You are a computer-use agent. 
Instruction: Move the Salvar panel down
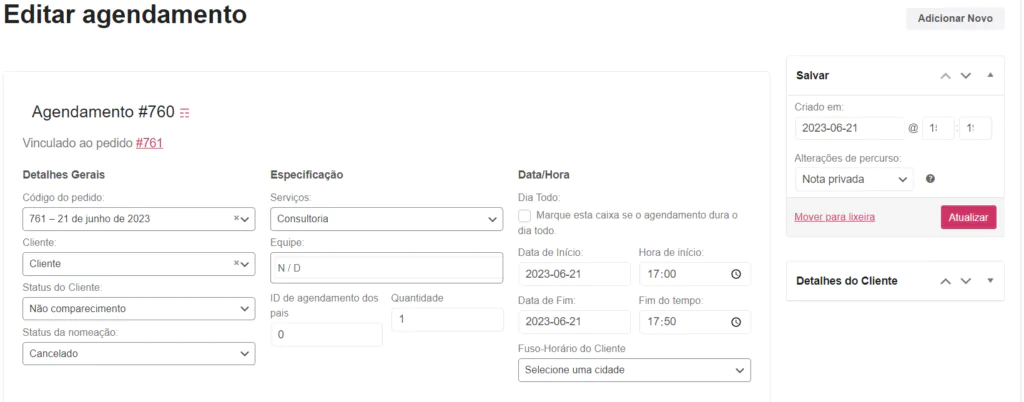pos(966,76)
